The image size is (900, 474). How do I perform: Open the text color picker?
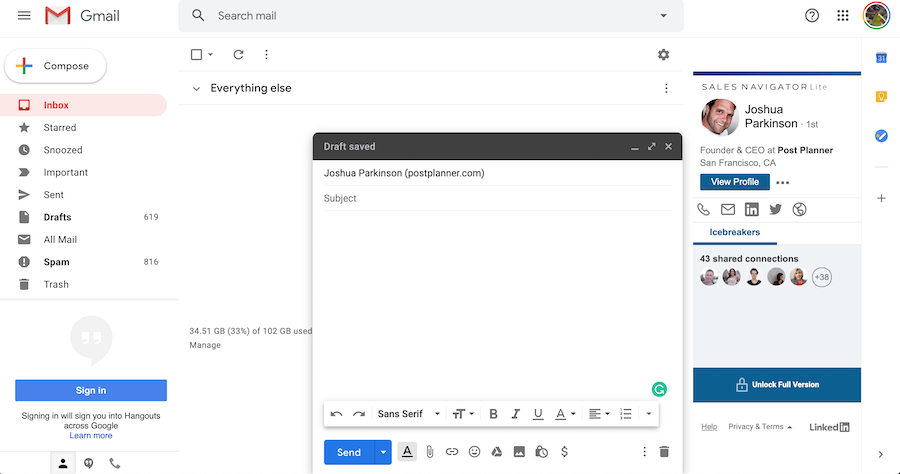point(565,414)
